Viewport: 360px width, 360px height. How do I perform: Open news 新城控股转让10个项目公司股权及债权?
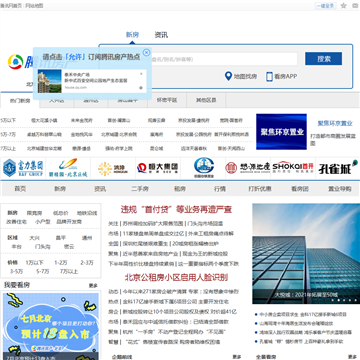click(x=180, y=312)
